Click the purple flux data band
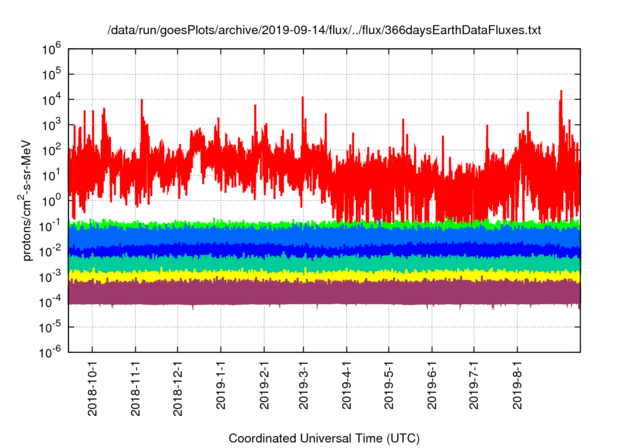This screenshot has height=448, width=640. click(324, 293)
